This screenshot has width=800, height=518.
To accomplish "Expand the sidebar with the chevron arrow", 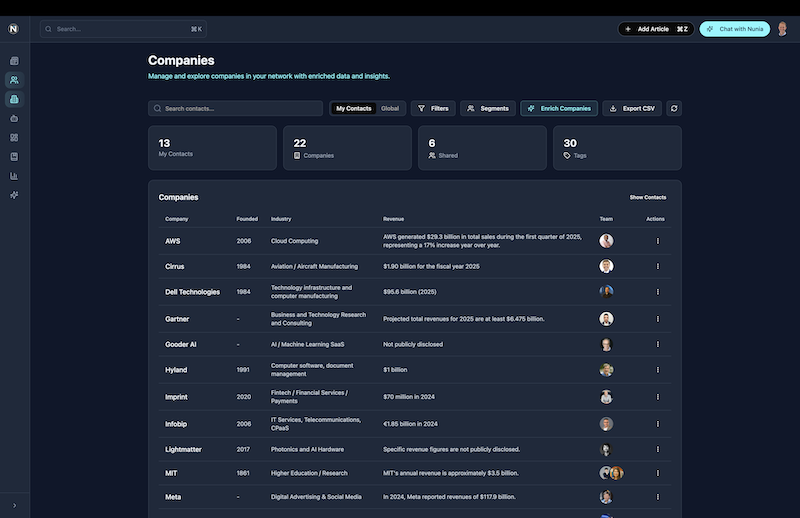I will coord(14,505).
